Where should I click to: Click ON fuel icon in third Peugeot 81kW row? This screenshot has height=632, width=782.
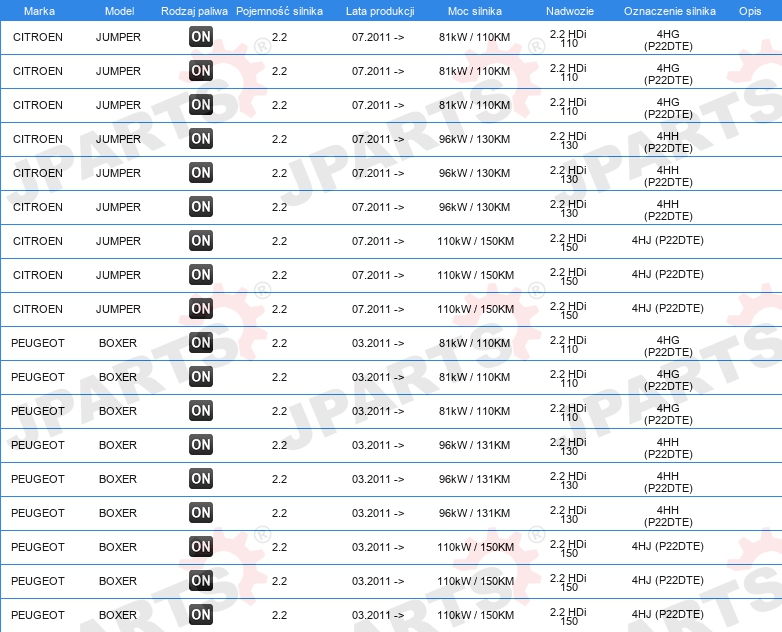201,410
